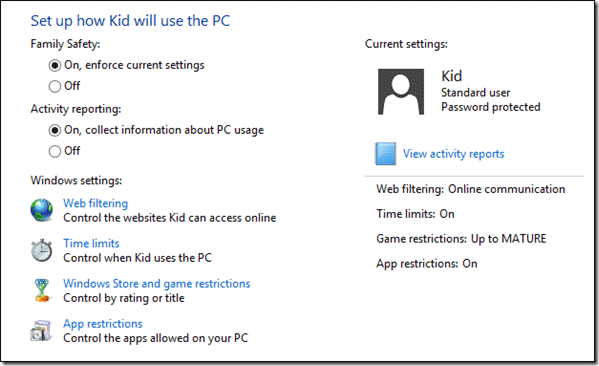
Task: Click the blue activity reports notebook icon
Action: pyautogui.click(x=385, y=154)
